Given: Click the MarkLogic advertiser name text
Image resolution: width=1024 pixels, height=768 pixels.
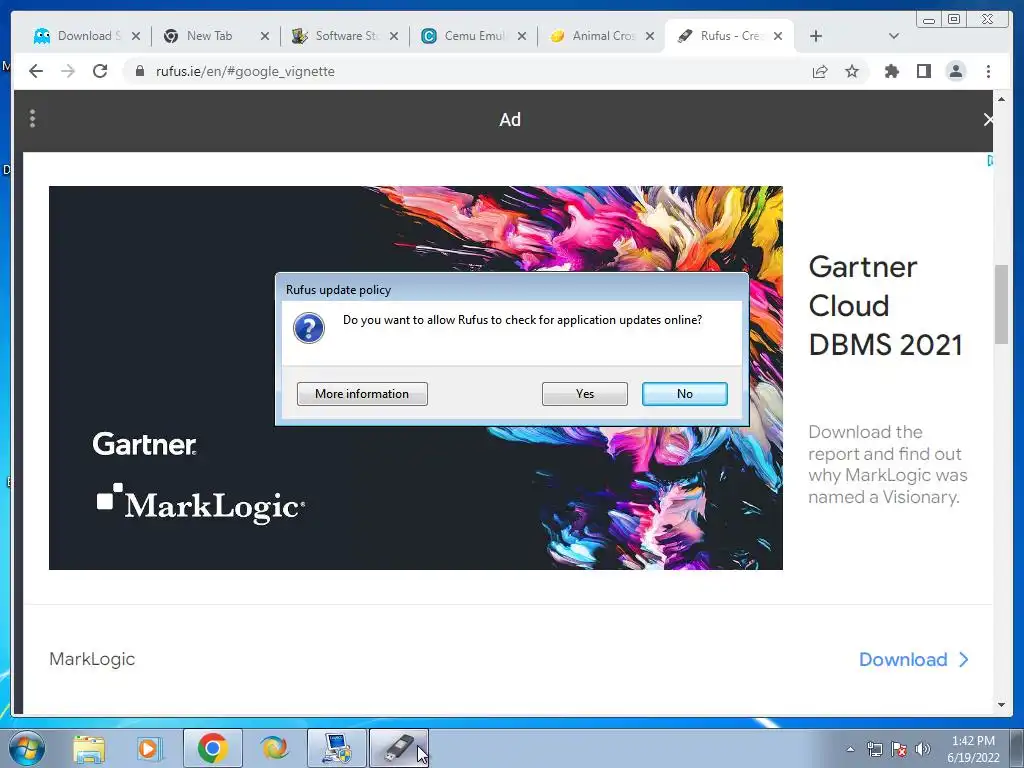Looking at the screenshot, I should (x=92, y=659).
